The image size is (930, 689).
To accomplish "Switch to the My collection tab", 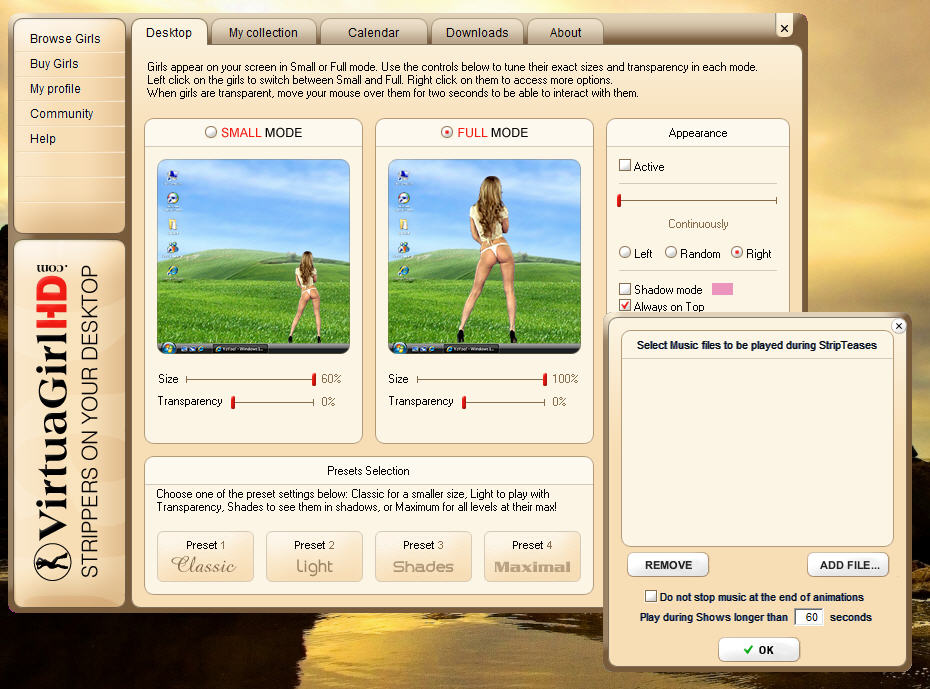I will point(263,33).
